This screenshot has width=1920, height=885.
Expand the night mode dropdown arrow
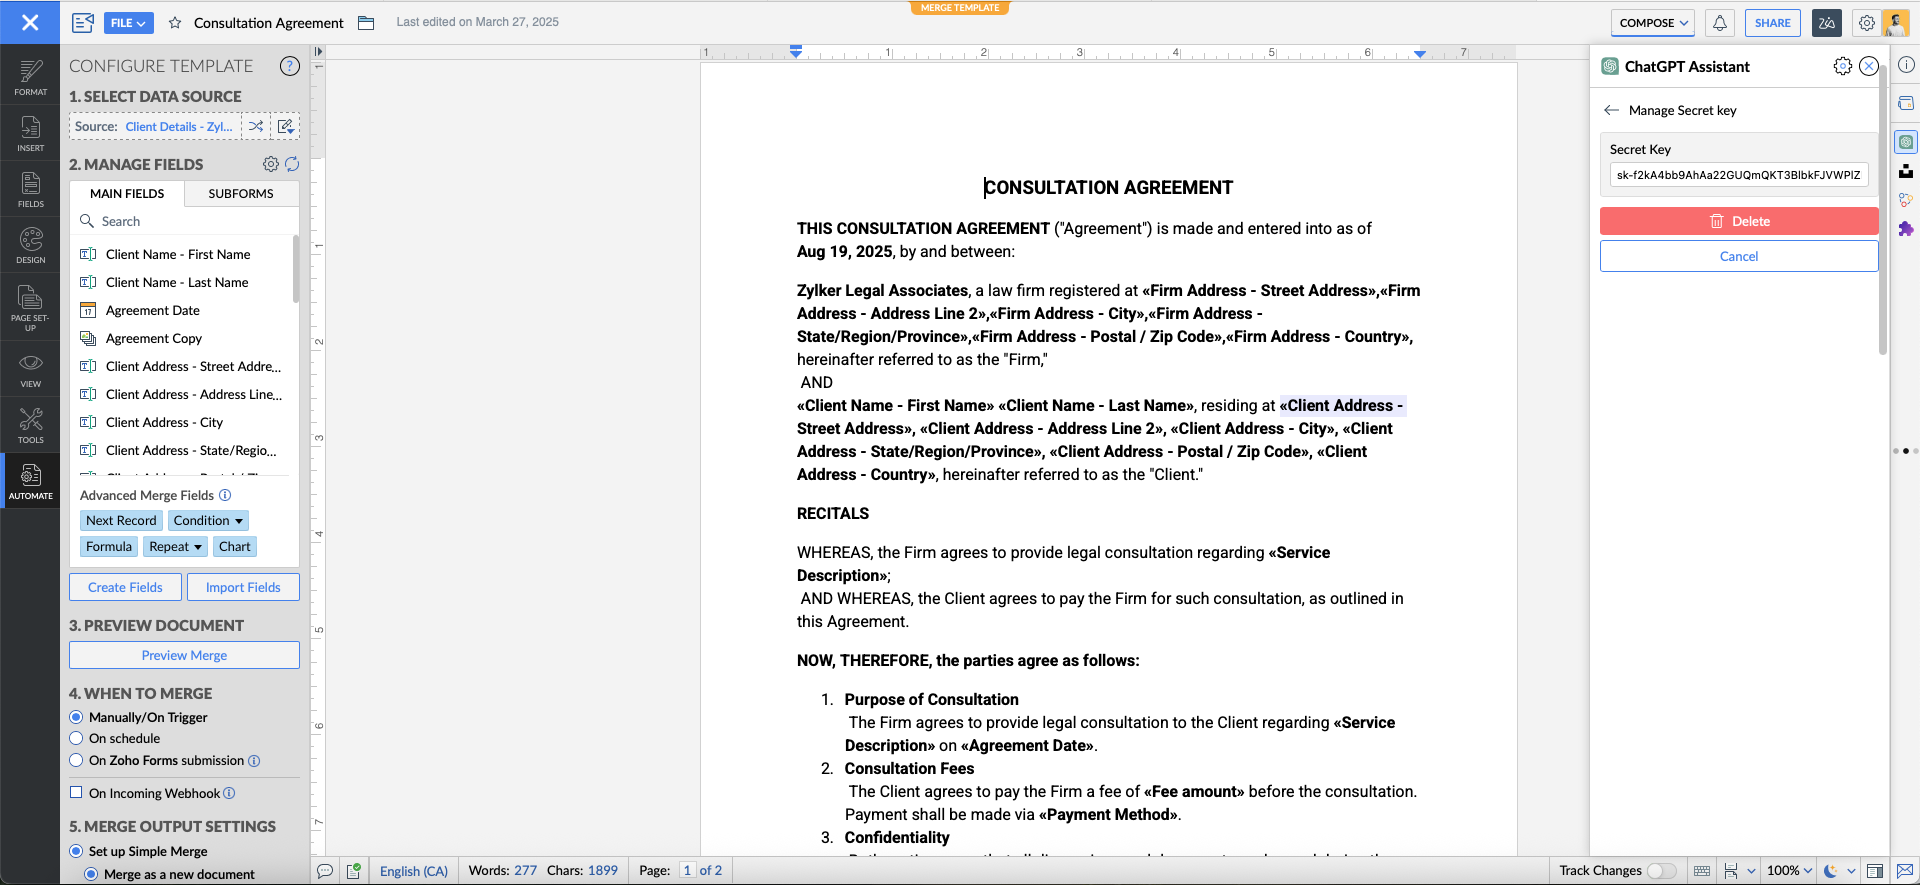point(1851,871)
